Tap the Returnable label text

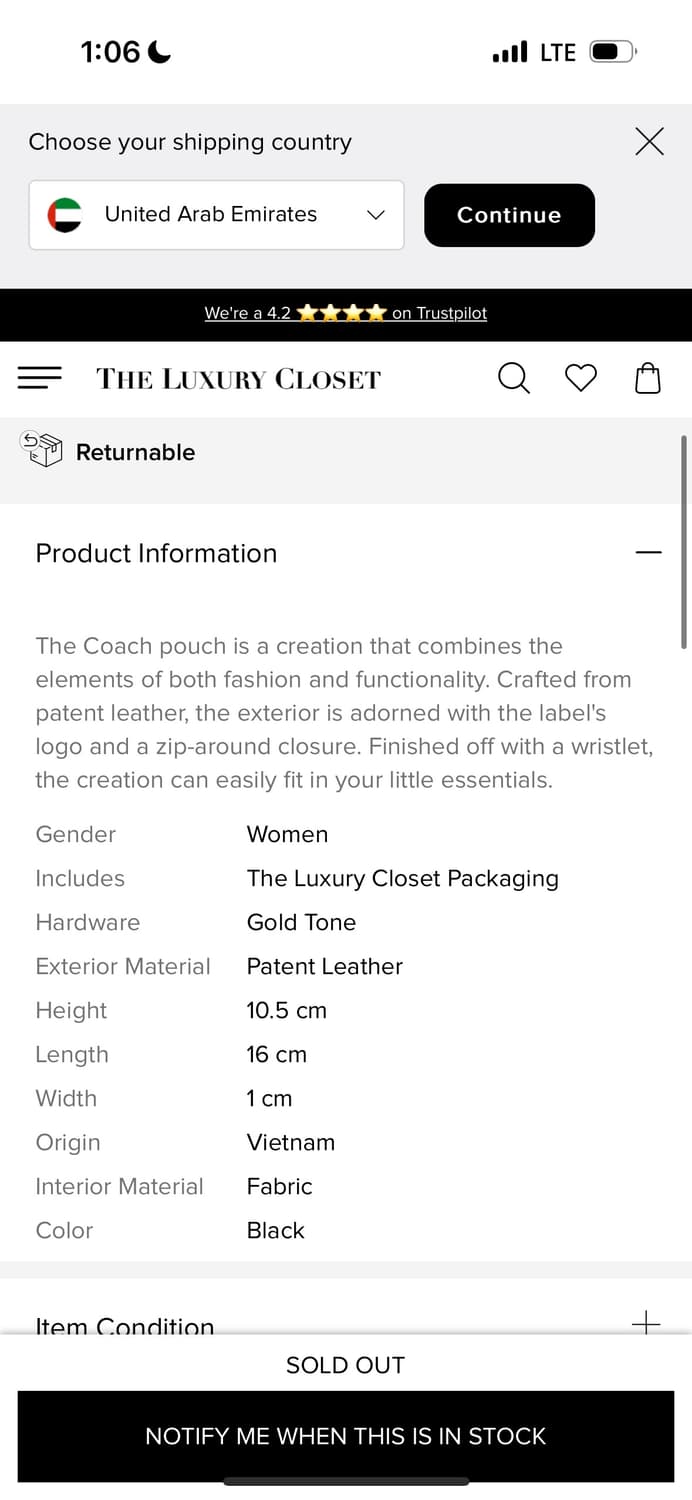point(135,452)
